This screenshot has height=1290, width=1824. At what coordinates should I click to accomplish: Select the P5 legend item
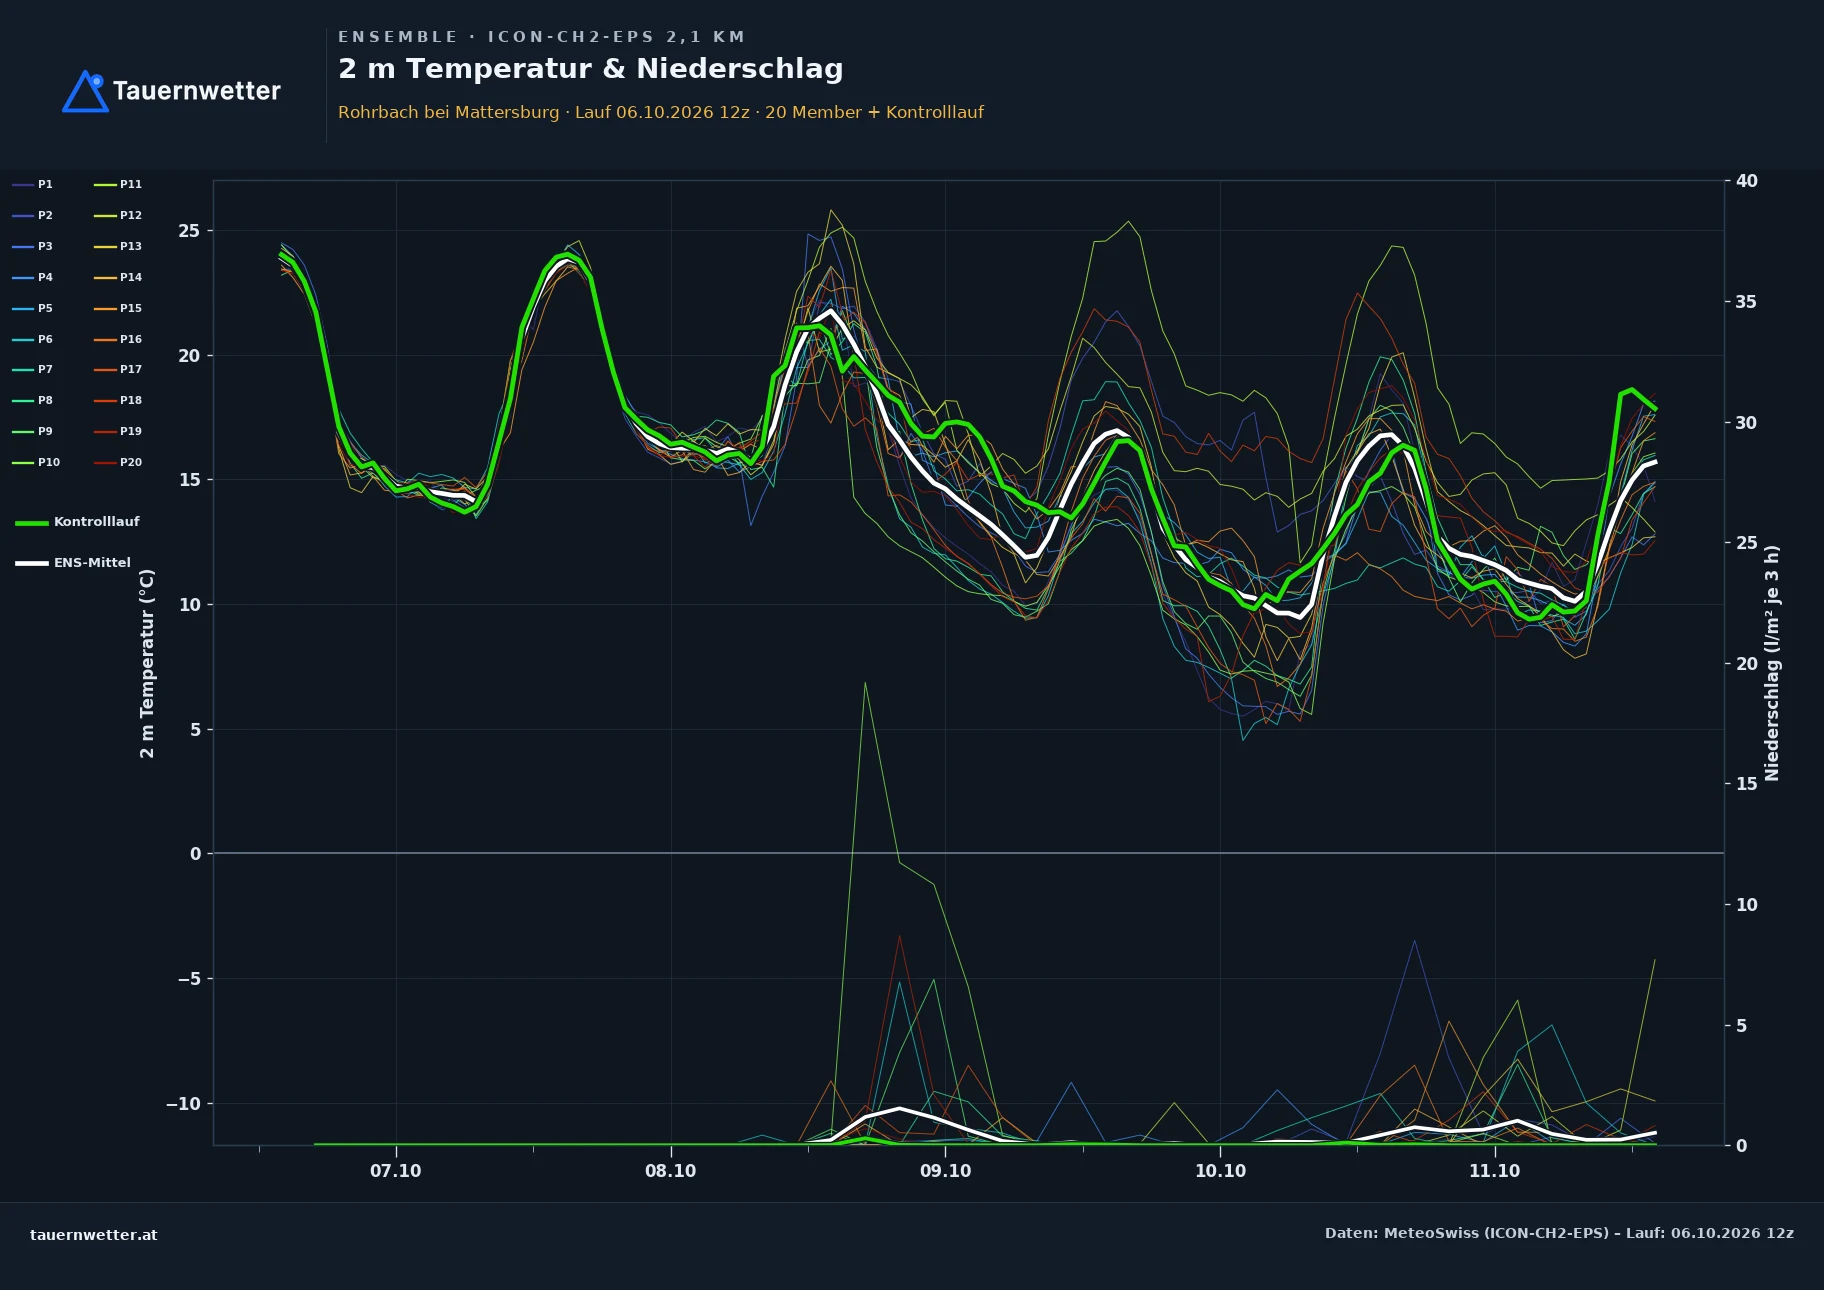(33, 308)
